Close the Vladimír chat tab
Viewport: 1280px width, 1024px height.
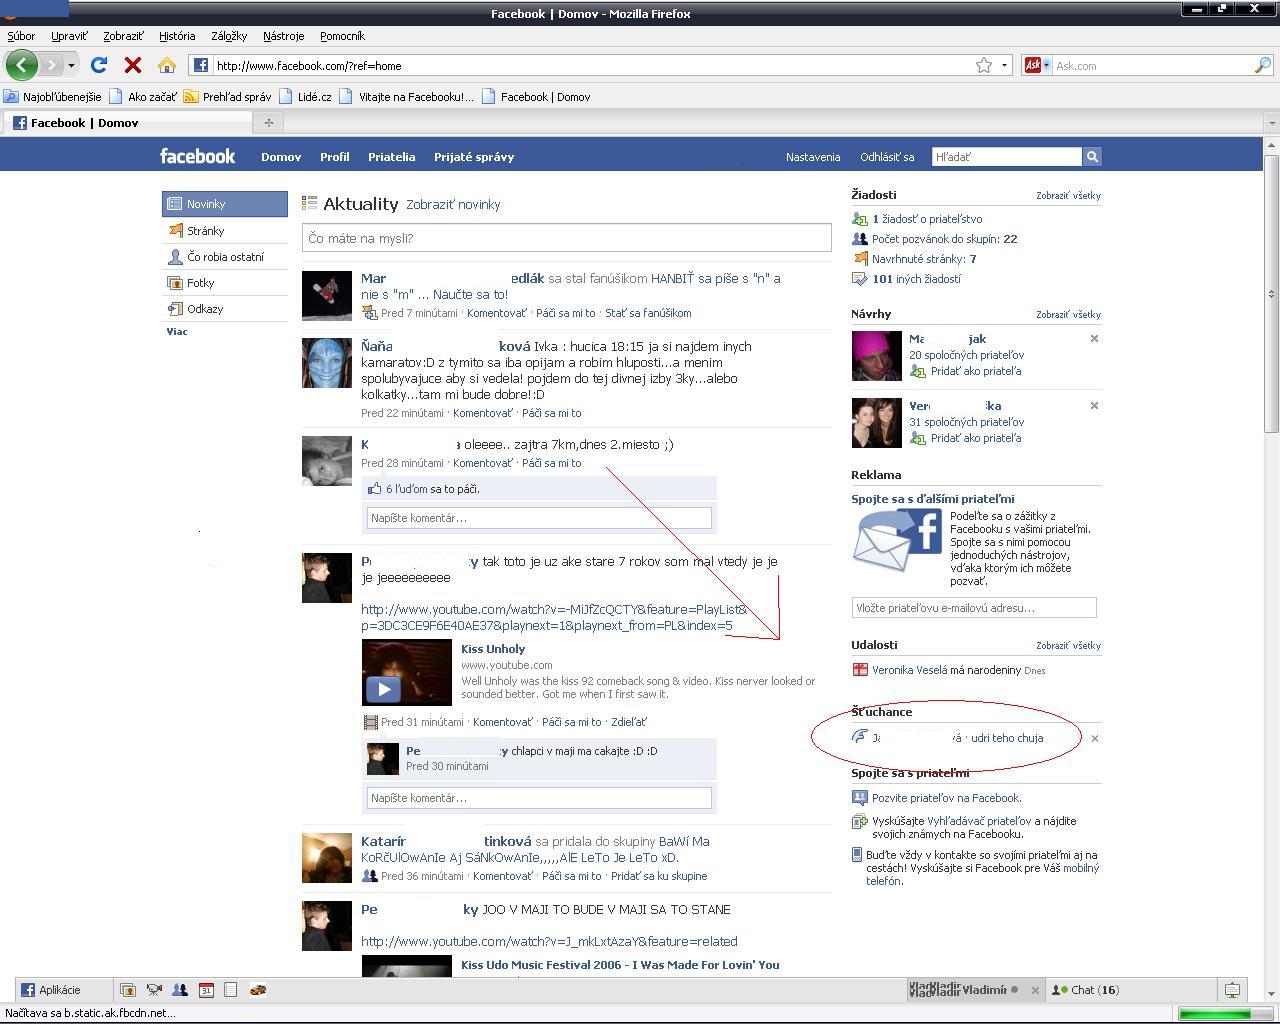pos(1035,990)
